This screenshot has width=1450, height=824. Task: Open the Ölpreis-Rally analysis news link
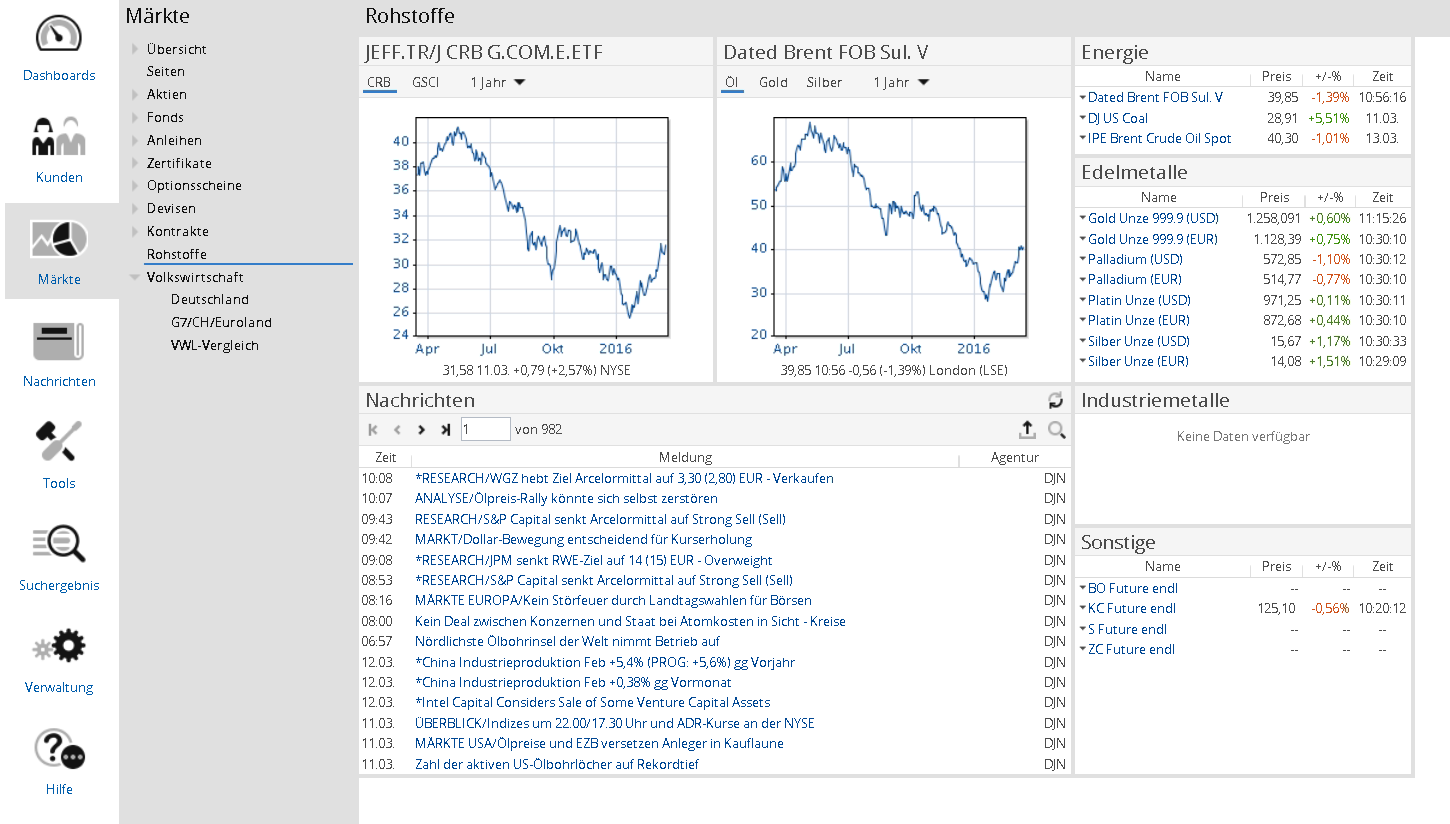(566, 498)
